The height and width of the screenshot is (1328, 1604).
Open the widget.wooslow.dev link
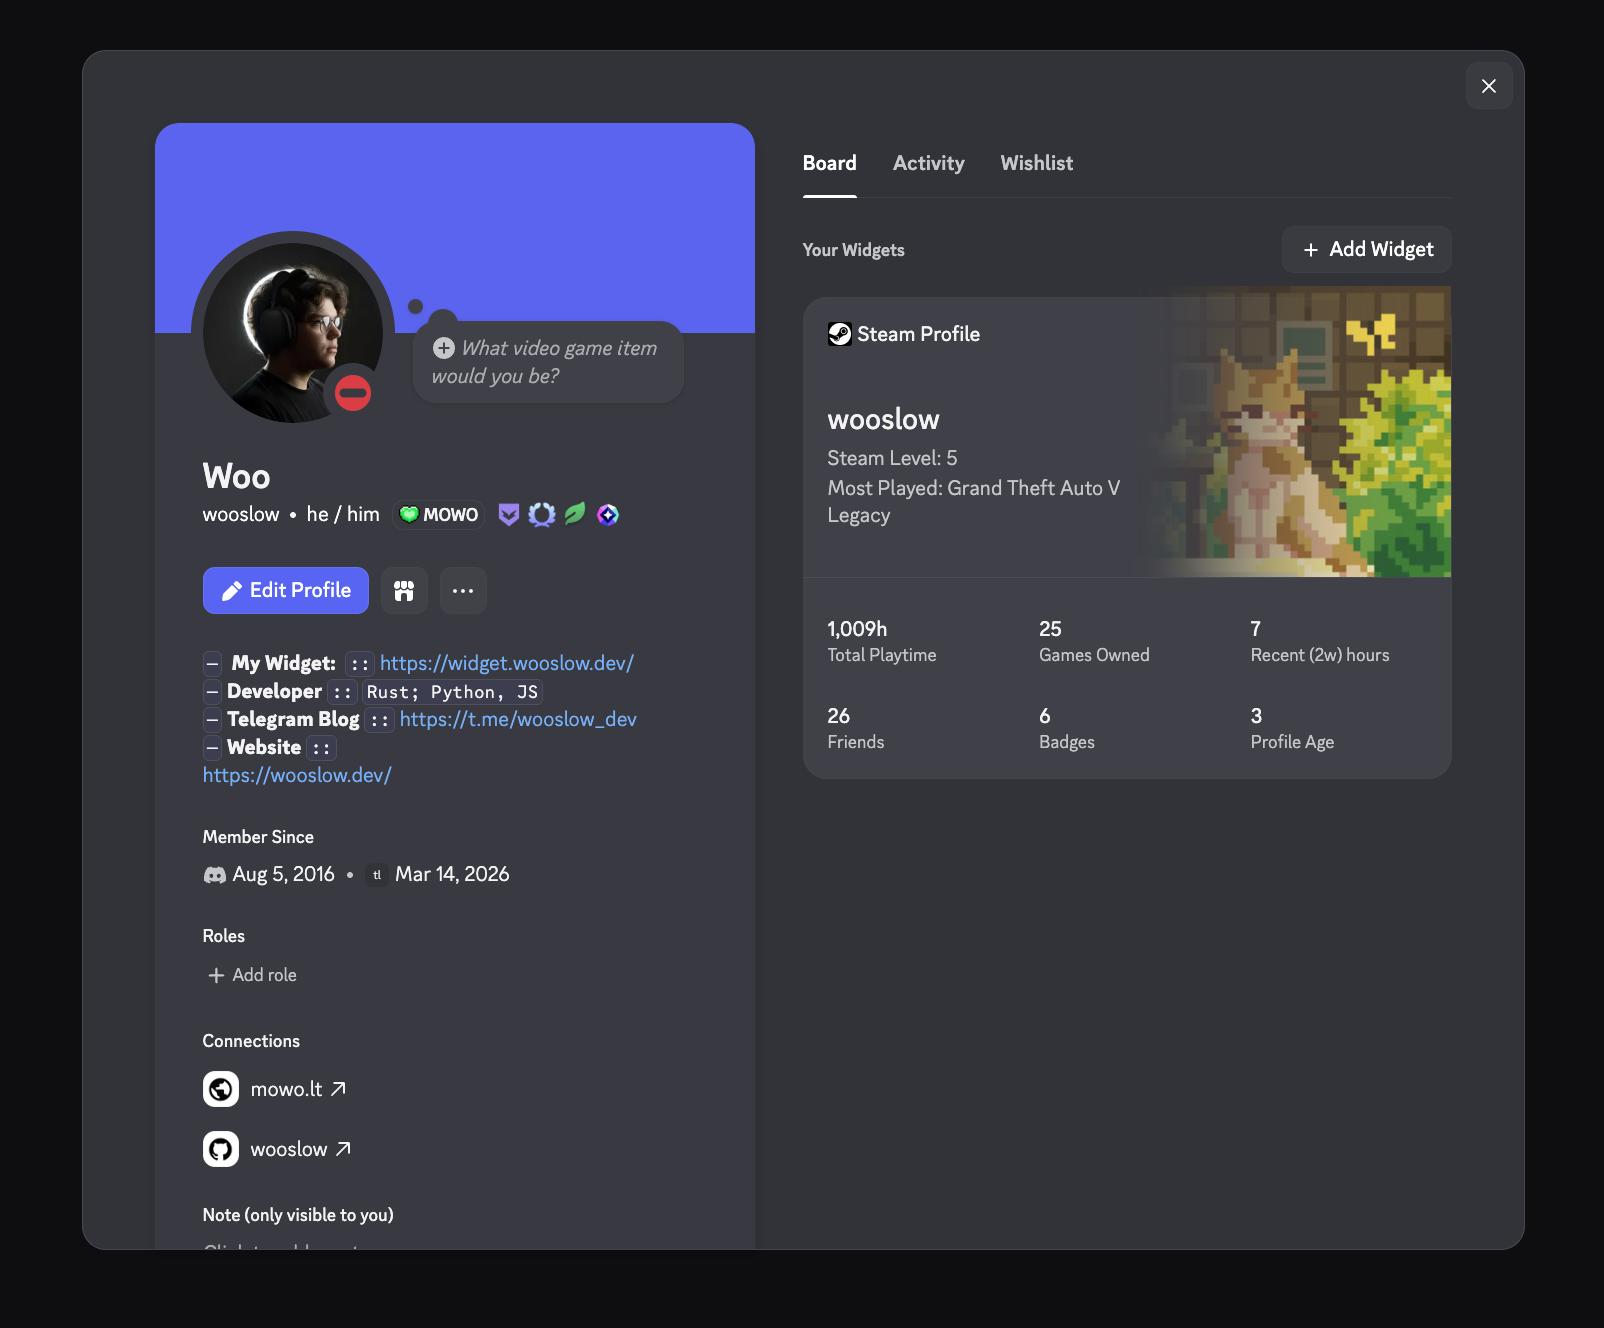(x=507, y=663)
